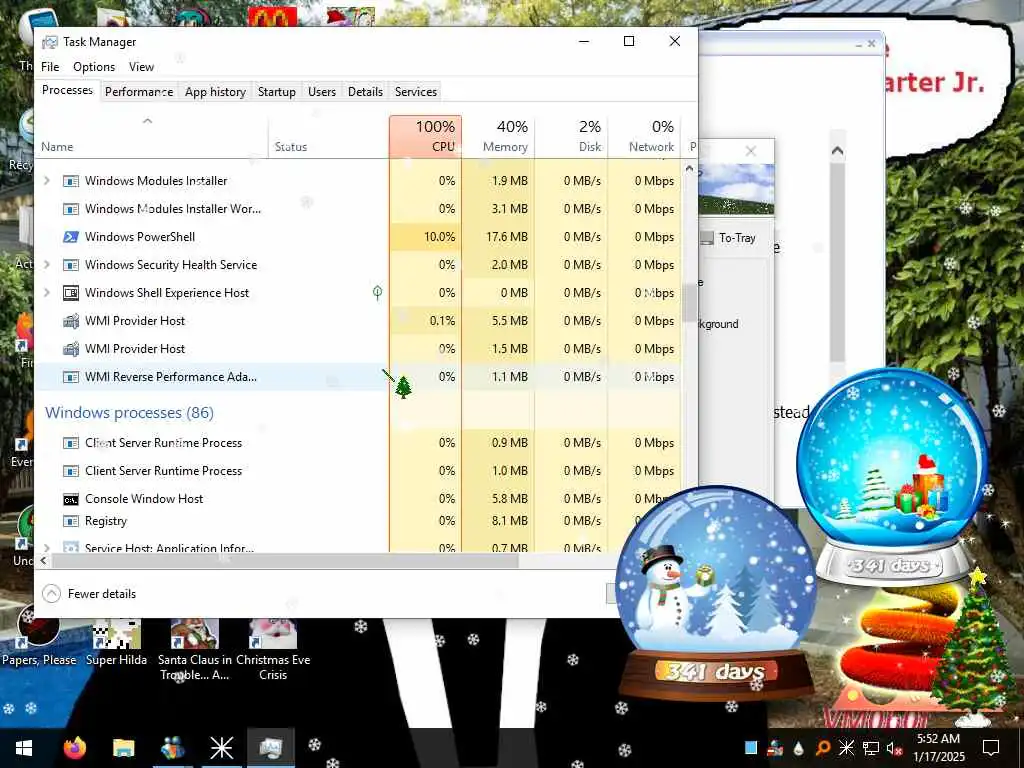Sort by the Status column header
This screenshot has width=1024, height=768.
pyautogui.click(x=328, y=136)
